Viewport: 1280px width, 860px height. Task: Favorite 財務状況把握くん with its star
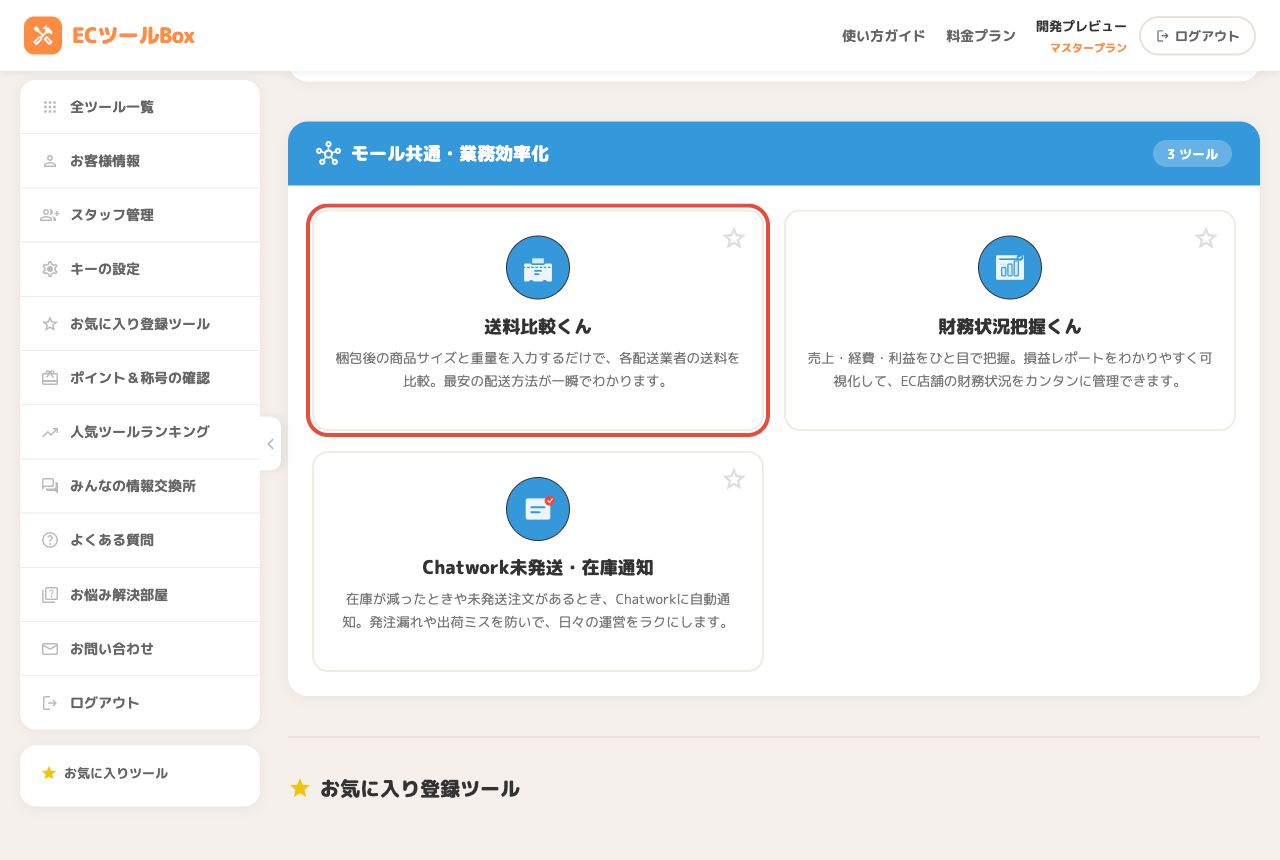[x=1206, y=238]
